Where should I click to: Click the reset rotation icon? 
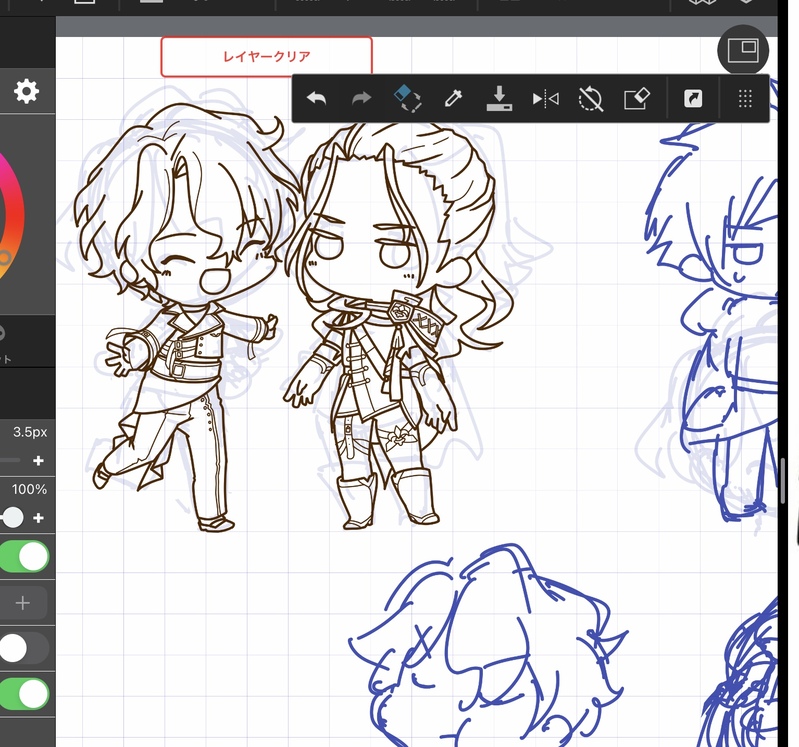(591, 98)
